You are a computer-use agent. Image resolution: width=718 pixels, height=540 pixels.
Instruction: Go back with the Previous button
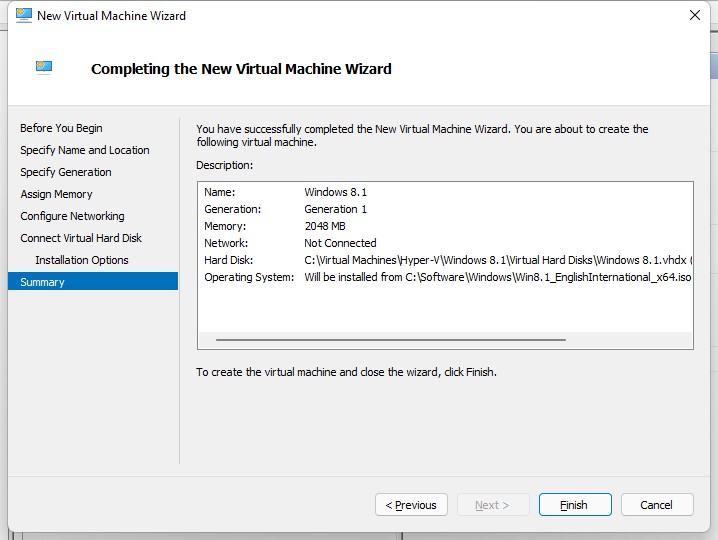point(411,505)
